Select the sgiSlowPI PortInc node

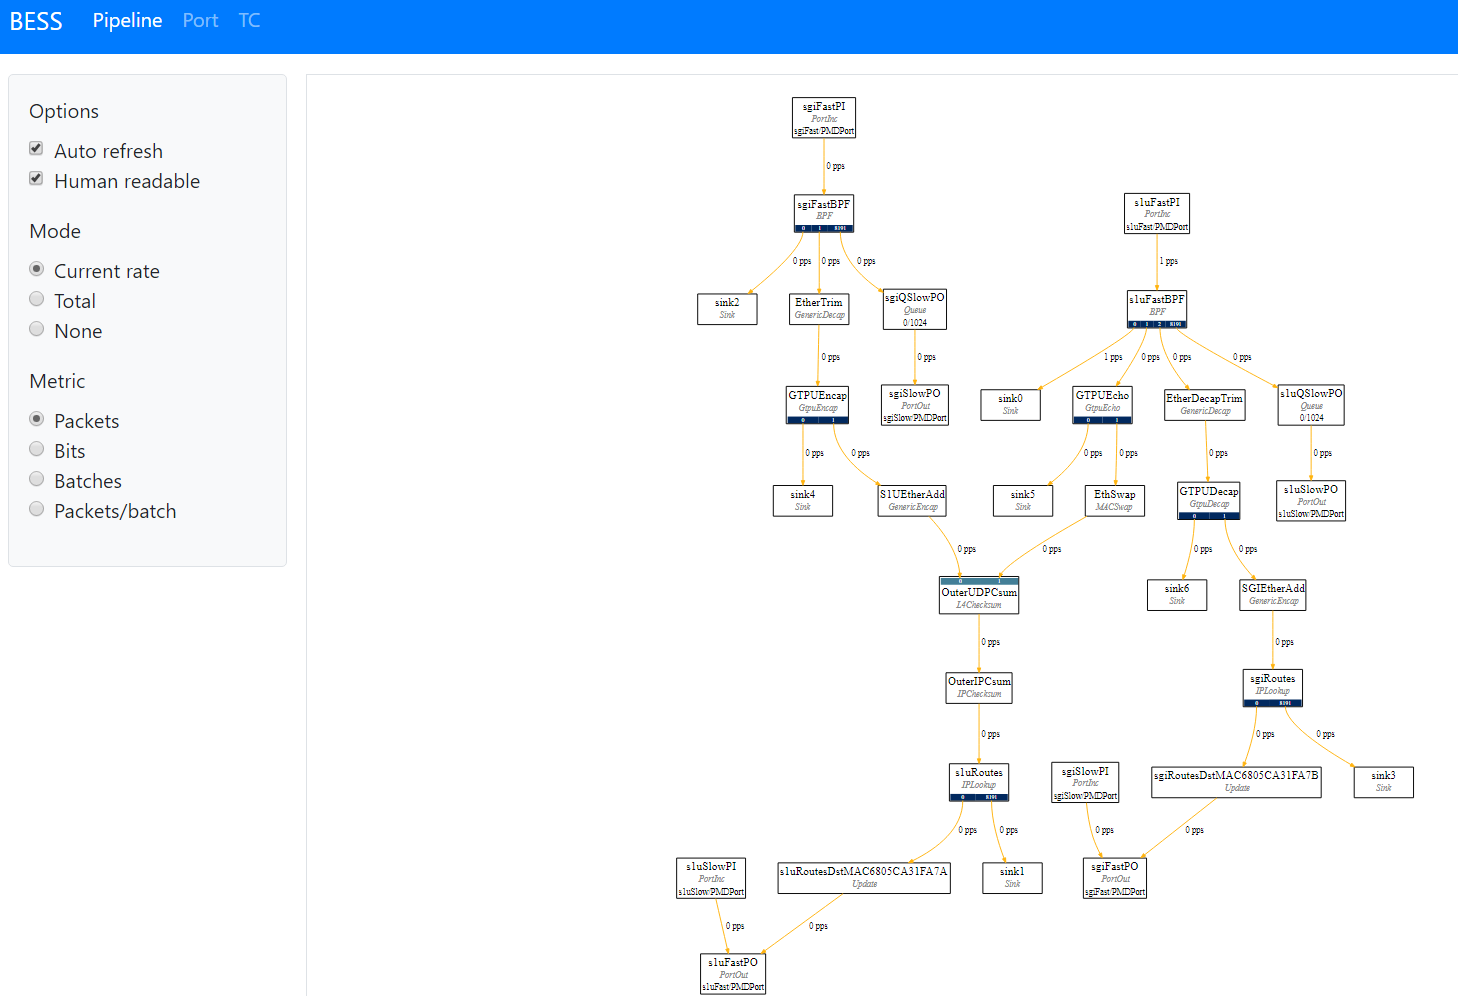coord(1085,783)
